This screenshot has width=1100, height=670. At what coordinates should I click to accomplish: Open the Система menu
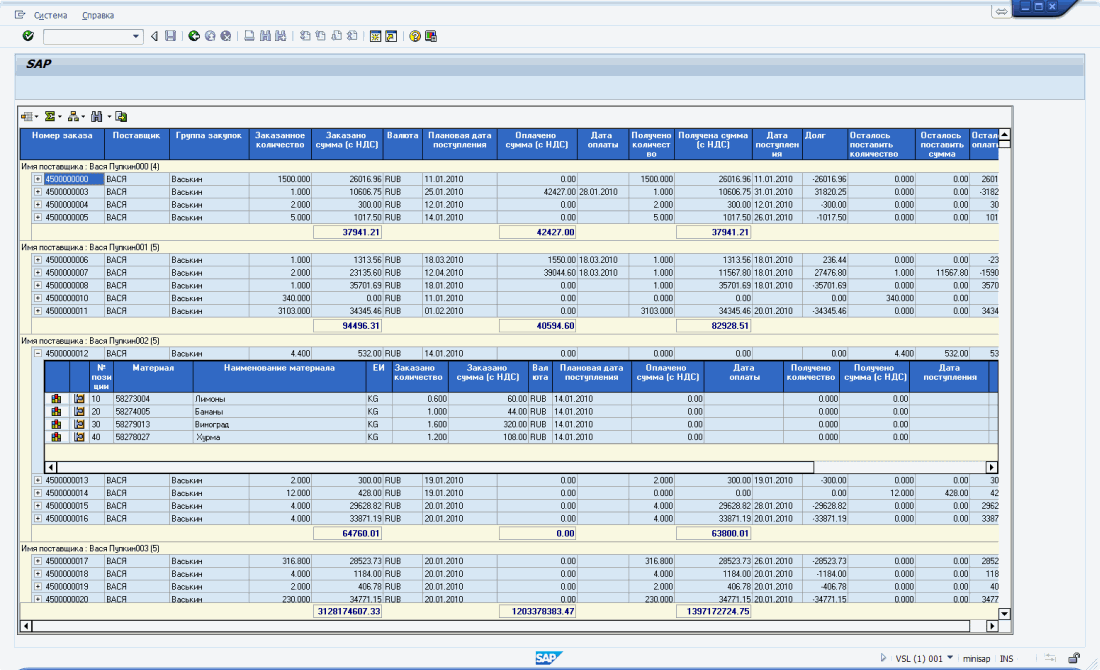pyautogui.click(x=51, y=15)
